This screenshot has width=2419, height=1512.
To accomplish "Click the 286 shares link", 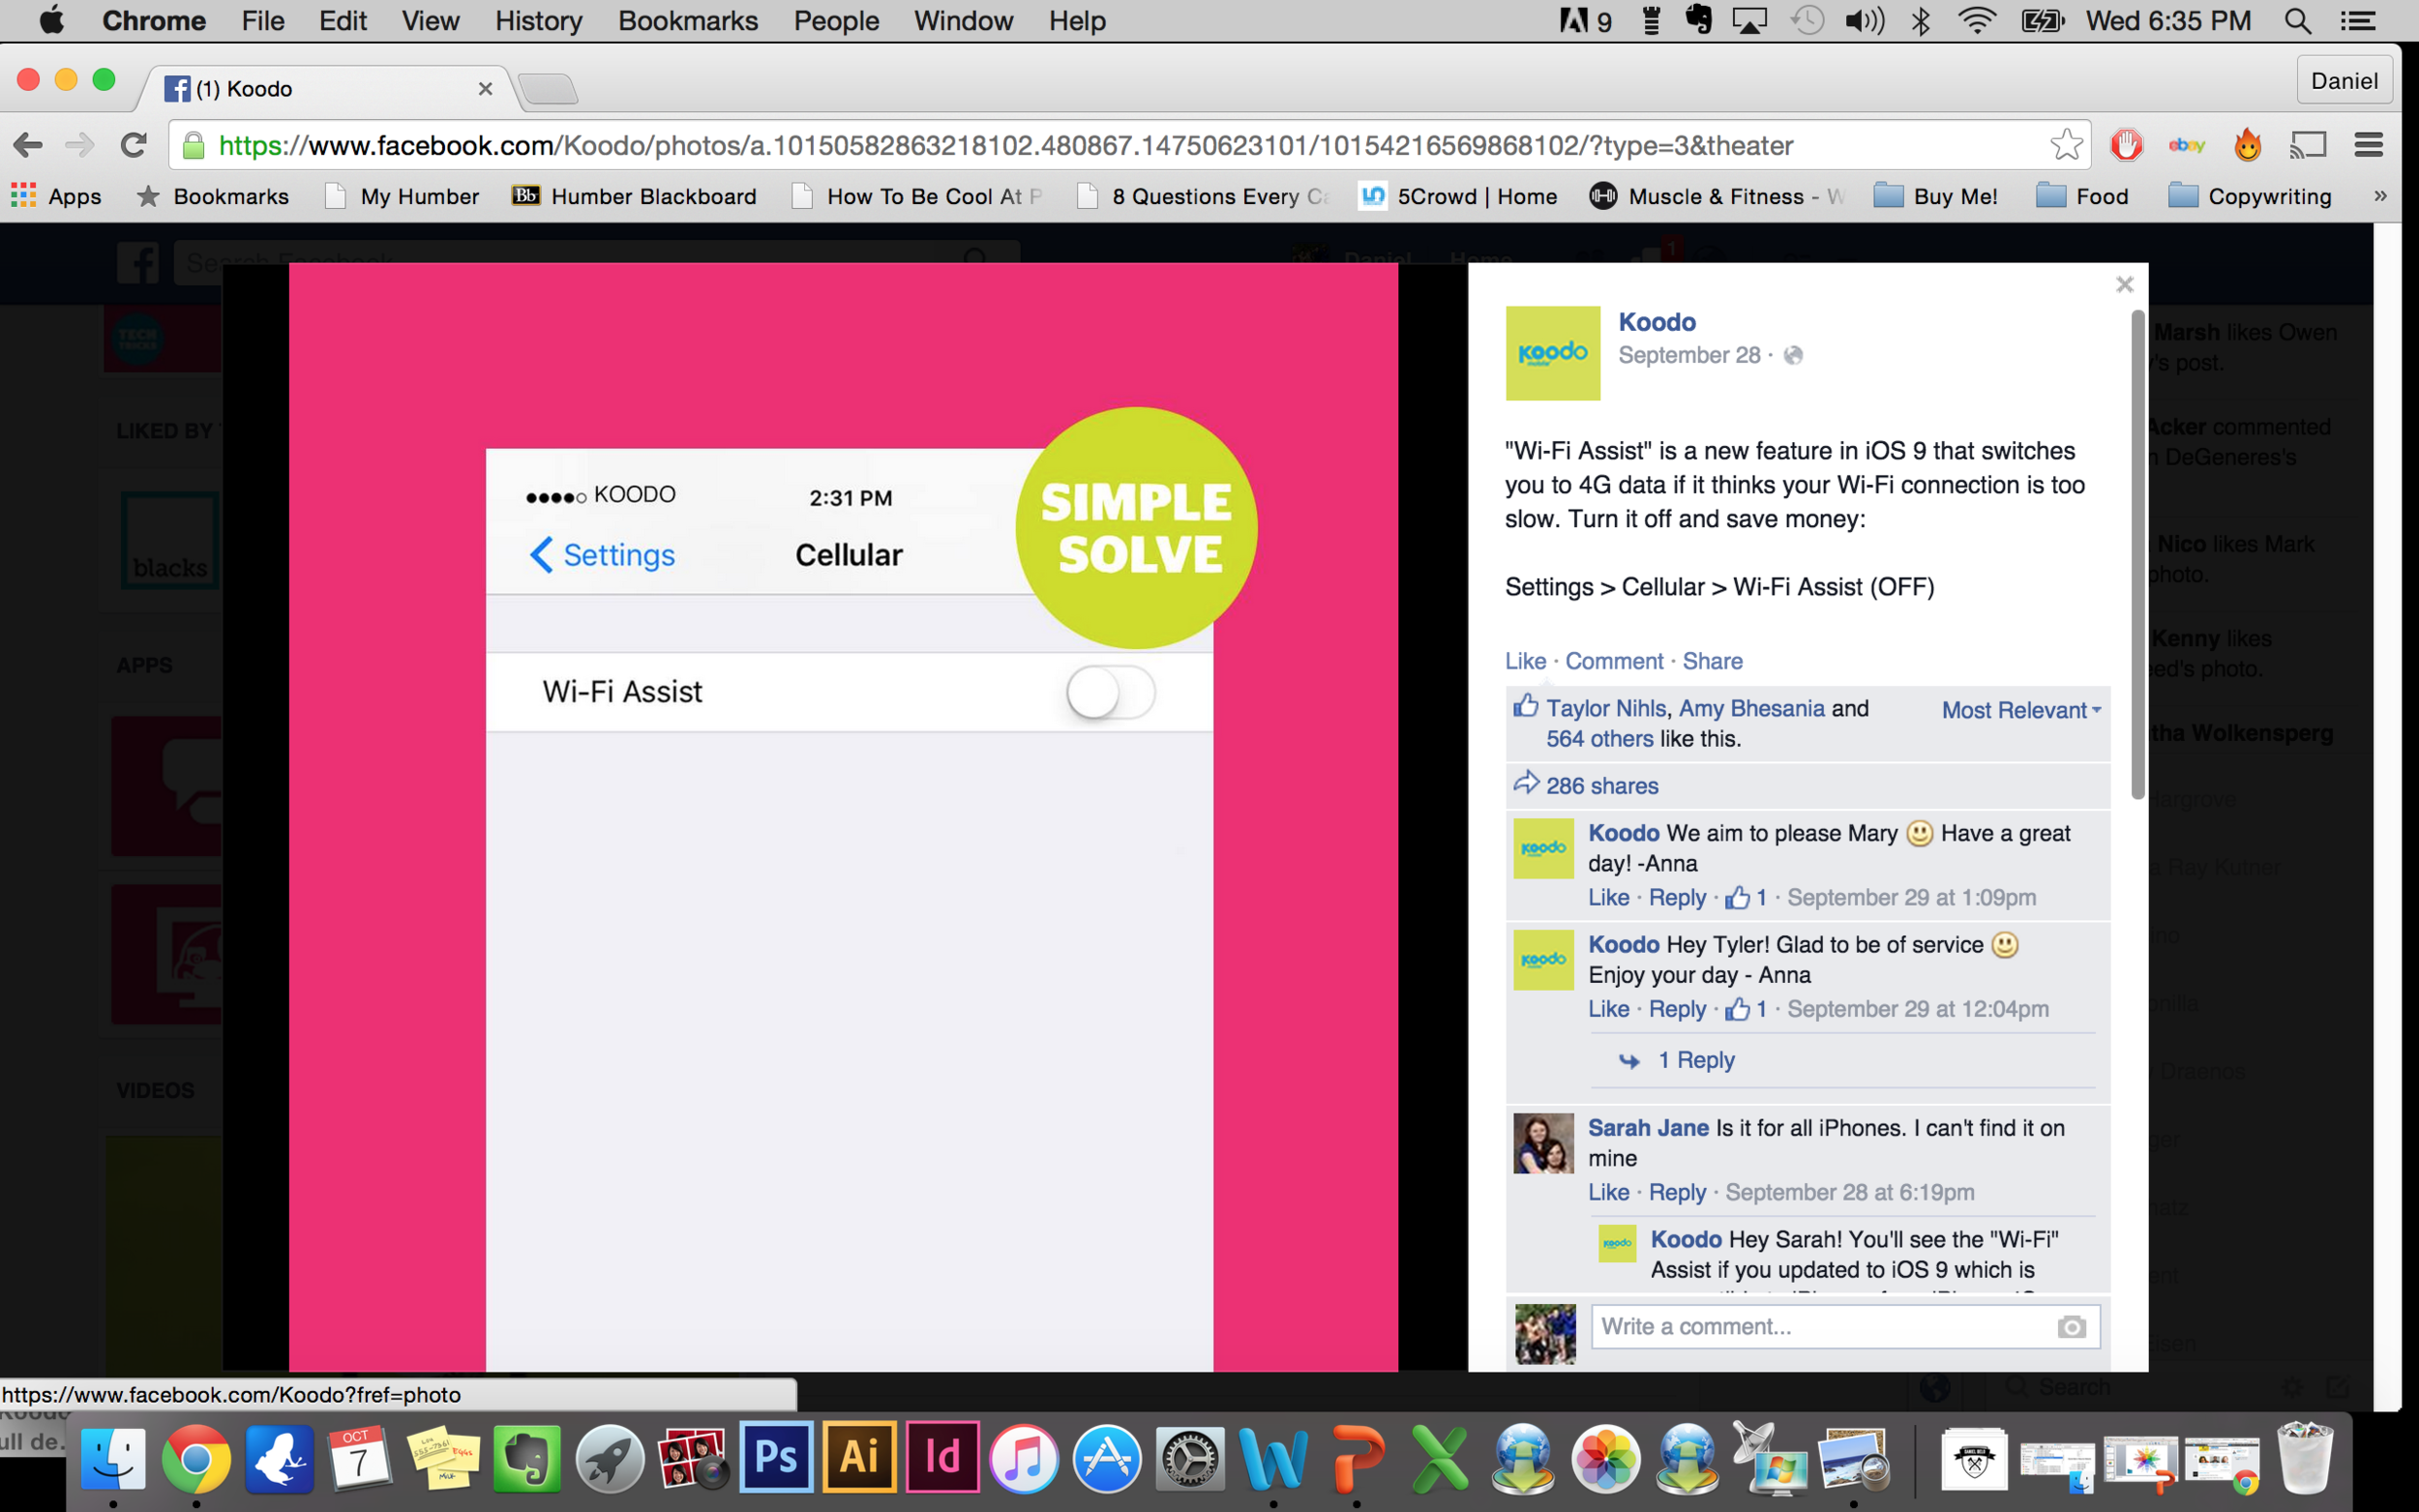I will (x=1601, y=786).
